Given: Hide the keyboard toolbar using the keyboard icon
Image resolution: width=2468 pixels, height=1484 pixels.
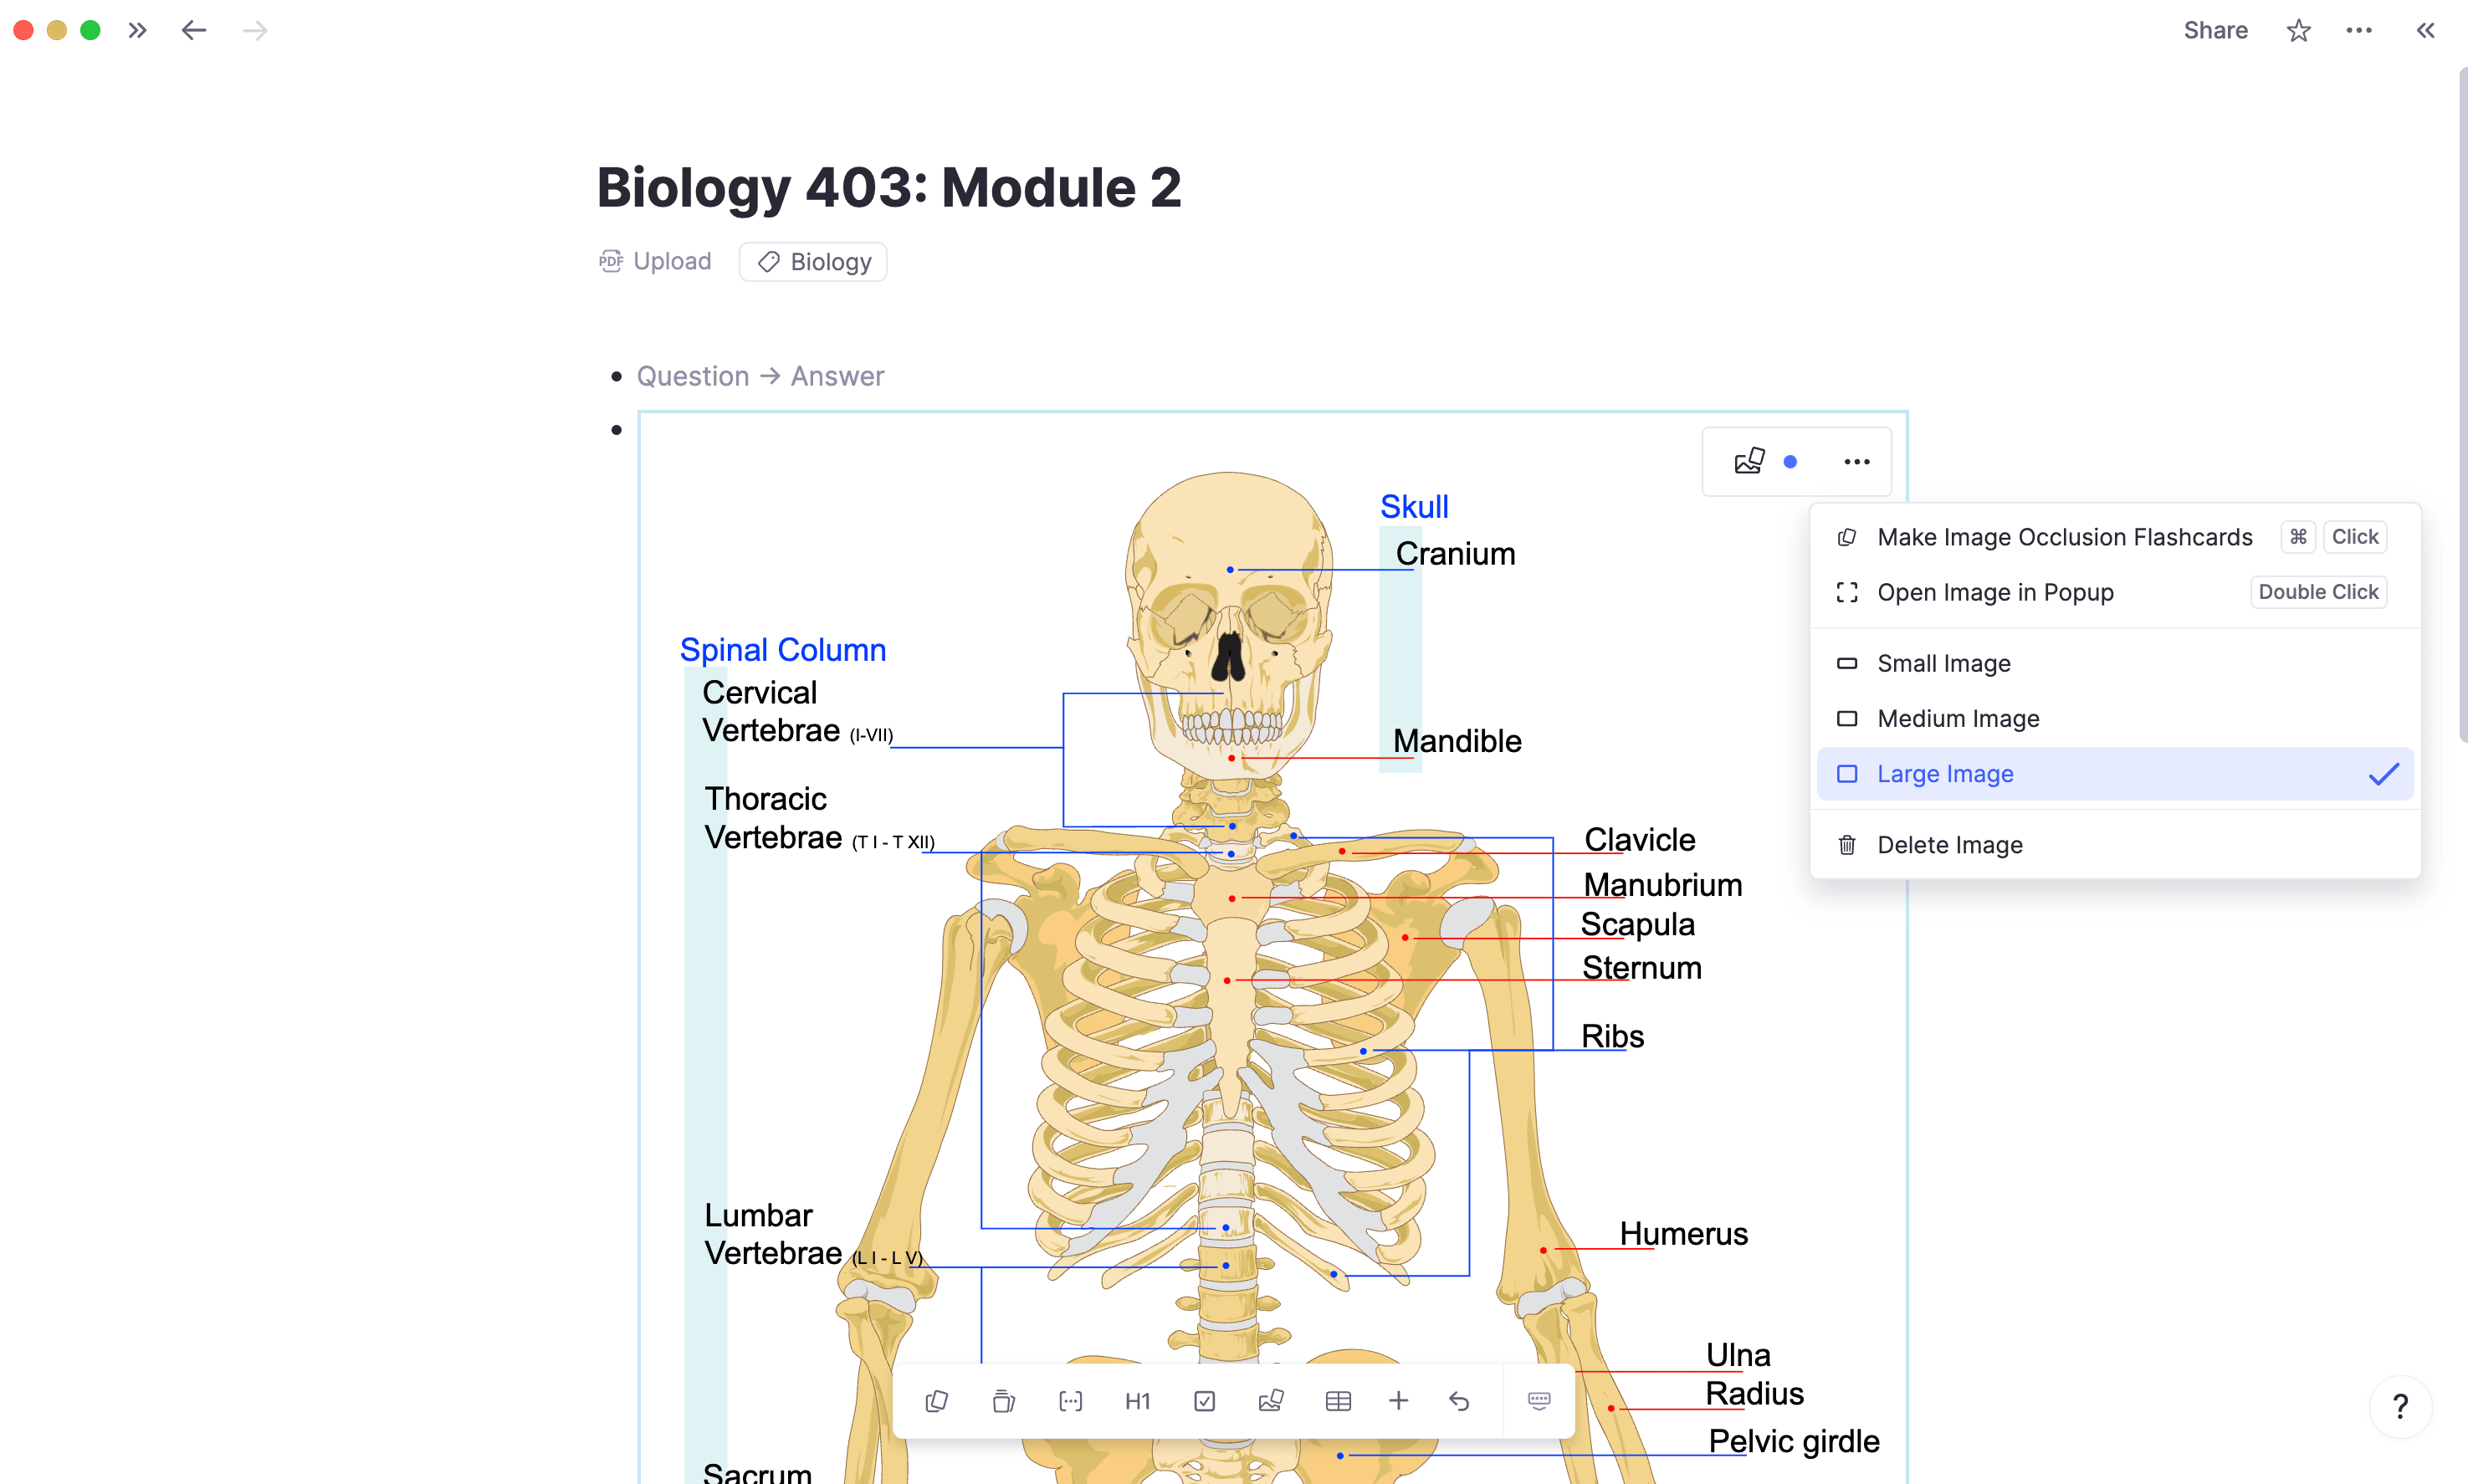Looking at the screenshot, I should pyautogui.click(x=1538, y=1400).
